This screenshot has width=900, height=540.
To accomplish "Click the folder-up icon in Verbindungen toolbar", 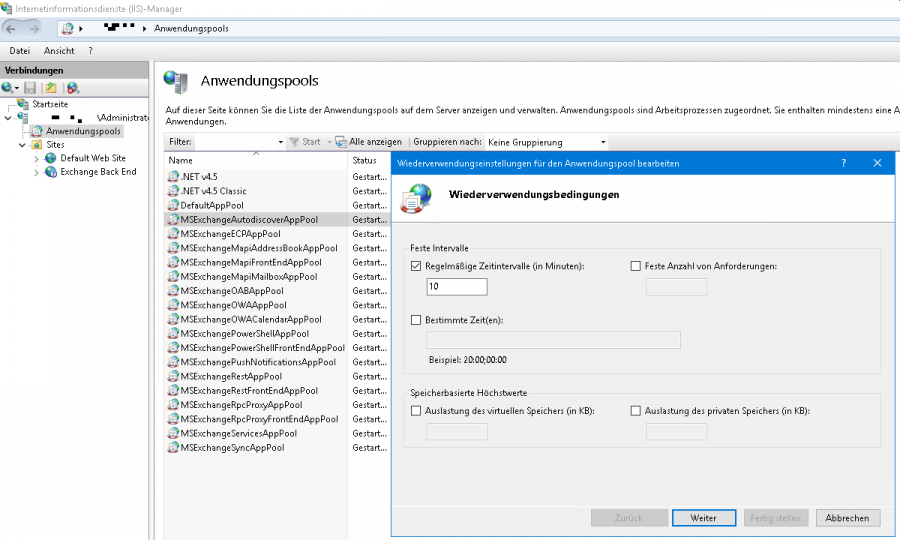I will tap(50, 88).
